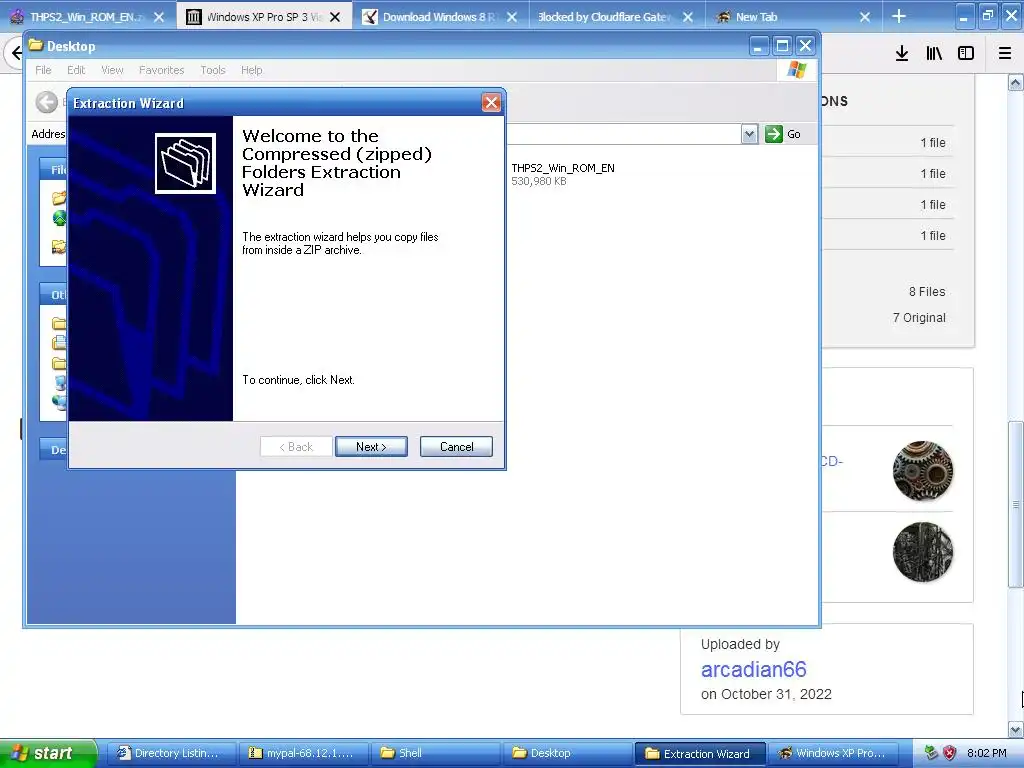Viewport: 1024px width, 768px height.
Task: Close the New Tab browser tab
Action: [865, 17]
